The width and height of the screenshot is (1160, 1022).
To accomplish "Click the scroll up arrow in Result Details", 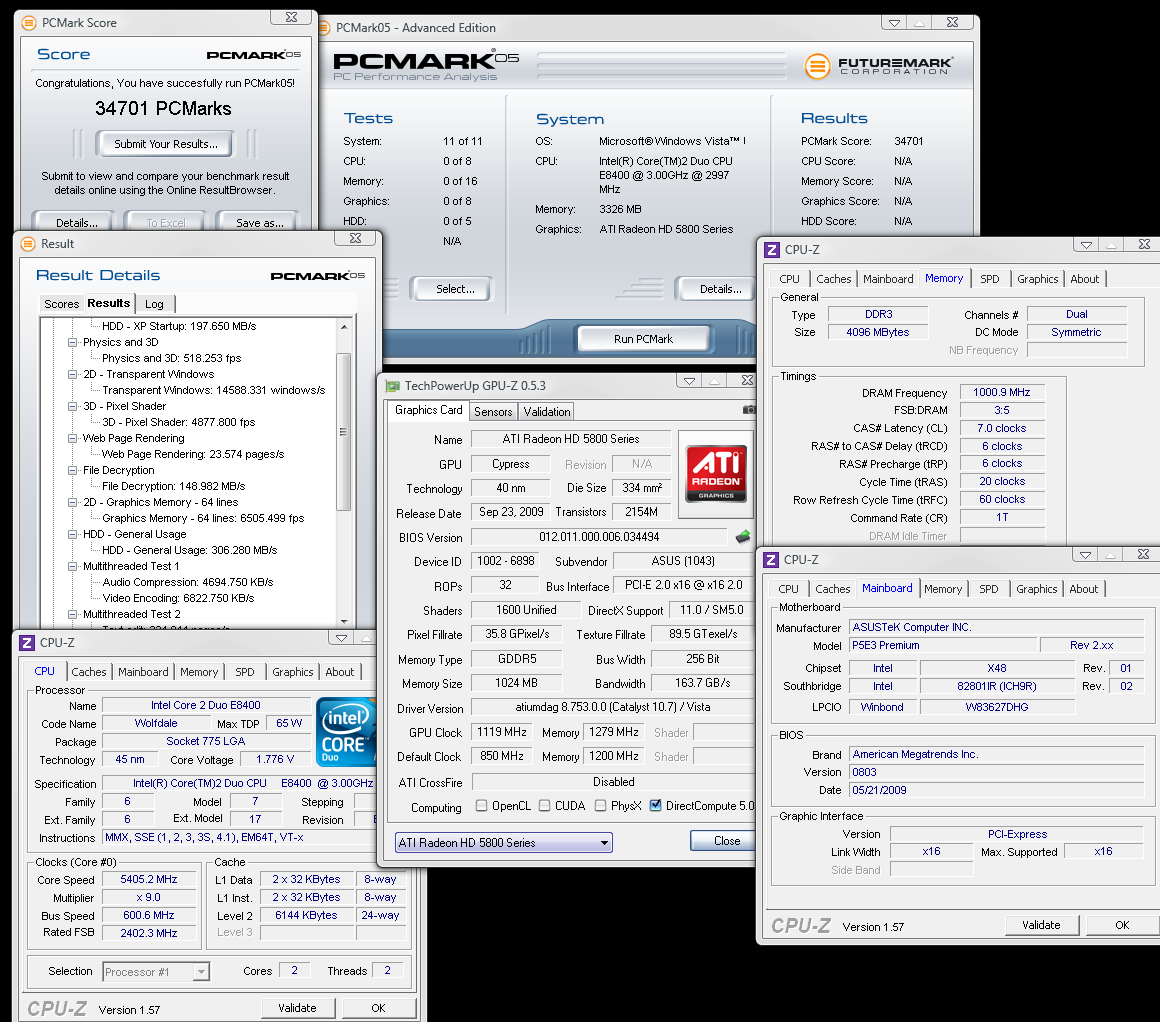I will coord(344,326).
